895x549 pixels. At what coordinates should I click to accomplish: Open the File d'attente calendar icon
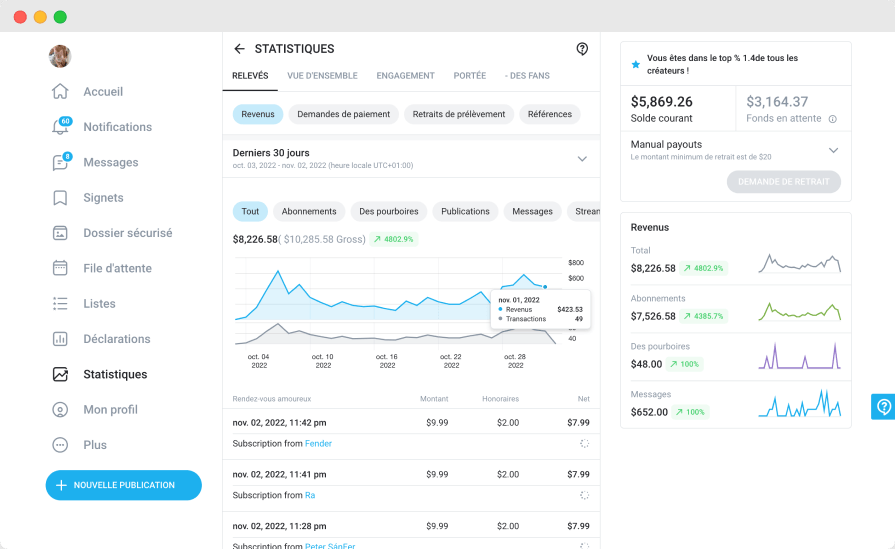coord(60,268)
